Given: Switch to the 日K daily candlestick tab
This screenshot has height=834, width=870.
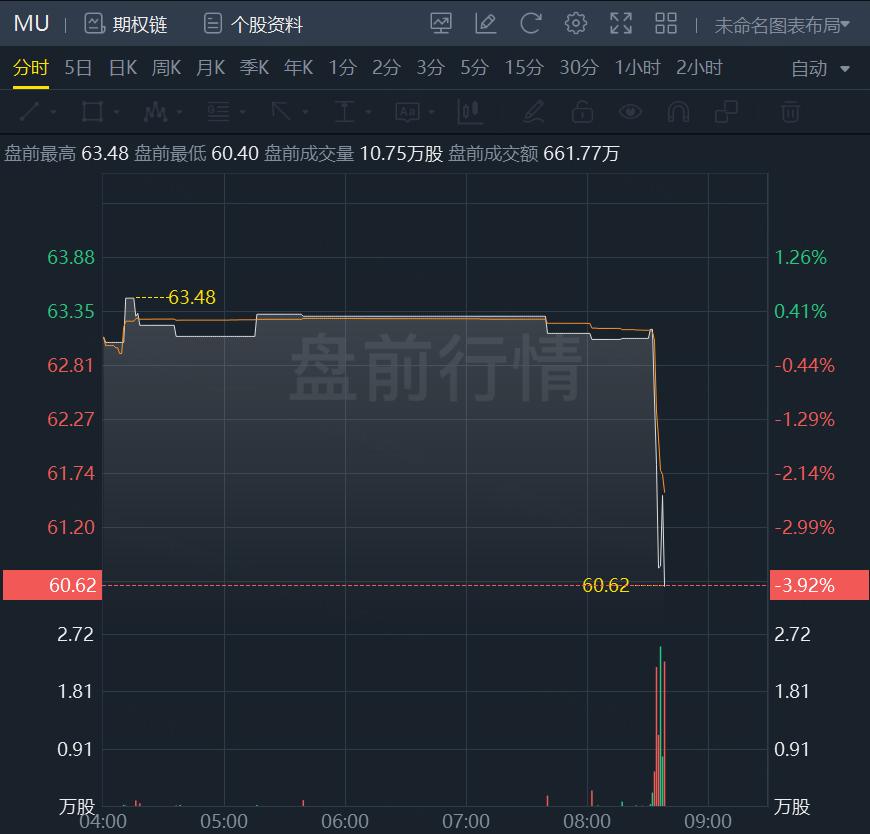Looking at the screenshot, I should point(123,68).
